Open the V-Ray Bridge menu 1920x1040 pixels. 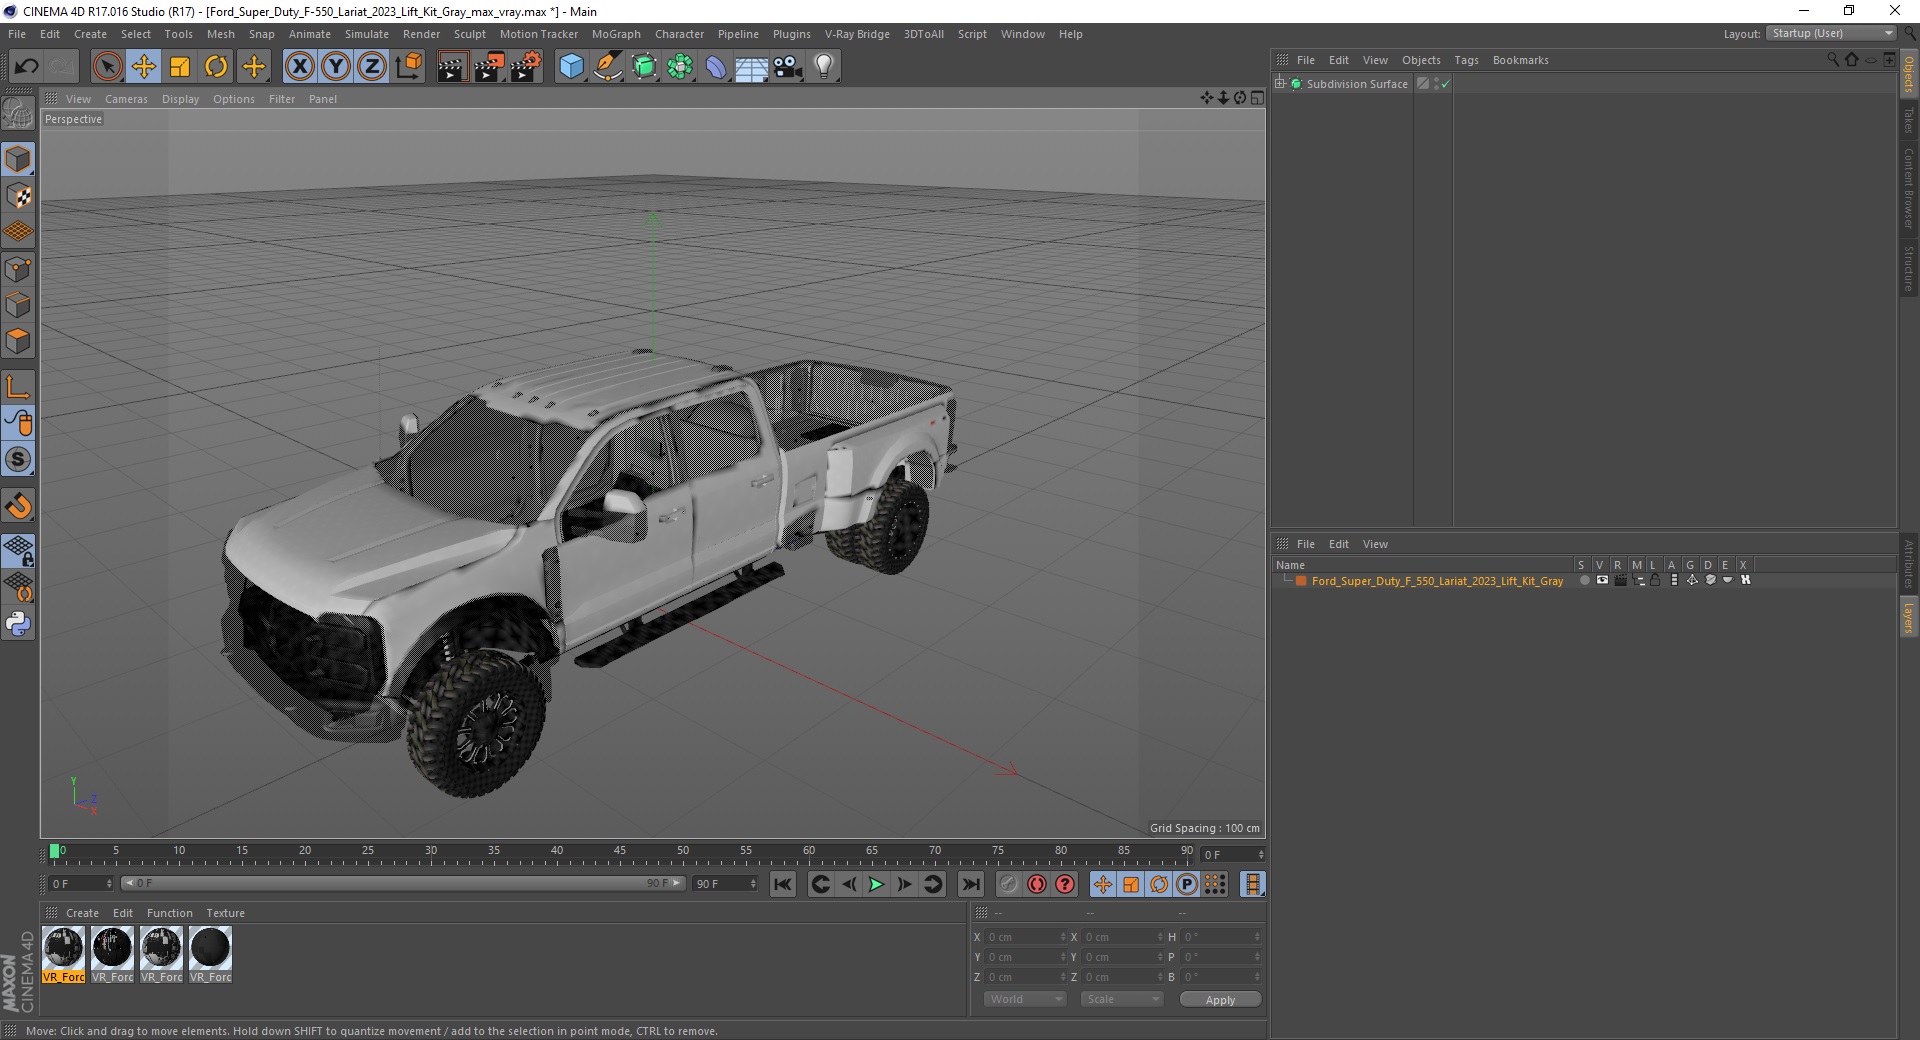point(857,34)
